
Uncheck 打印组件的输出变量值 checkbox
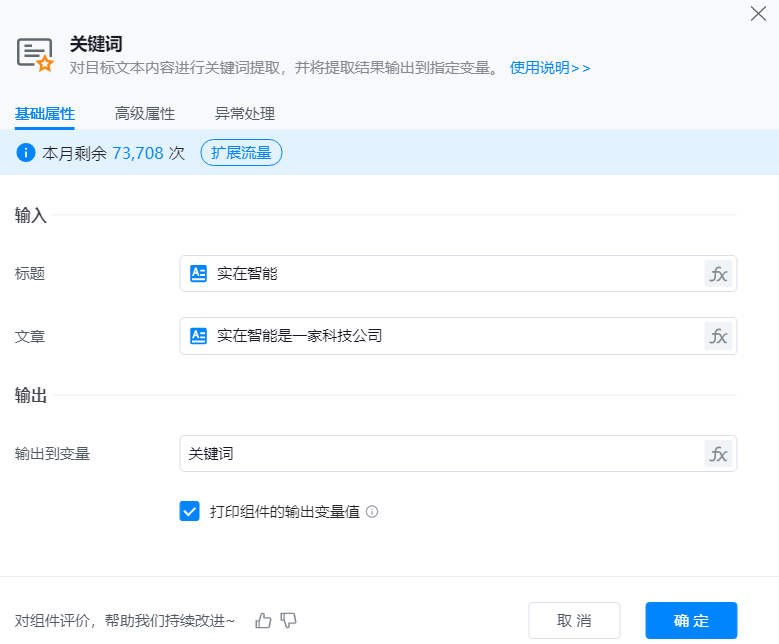[x=190, y=512]
